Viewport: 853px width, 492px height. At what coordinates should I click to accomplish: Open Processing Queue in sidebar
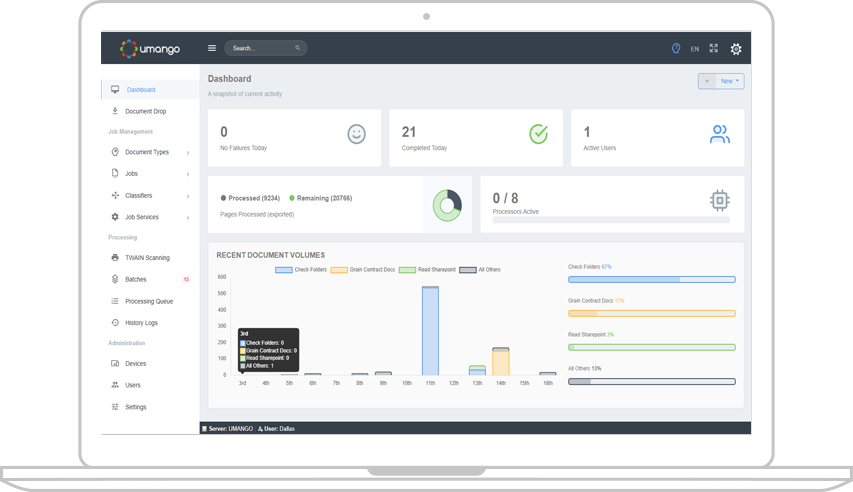pyautogui.click(x=148, y=301)
